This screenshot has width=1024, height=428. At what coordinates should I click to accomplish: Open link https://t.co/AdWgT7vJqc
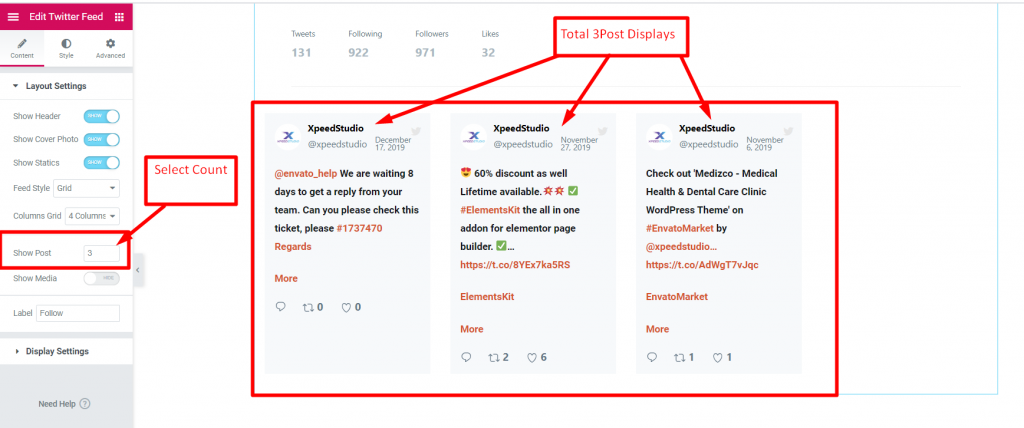click(702, 265)
